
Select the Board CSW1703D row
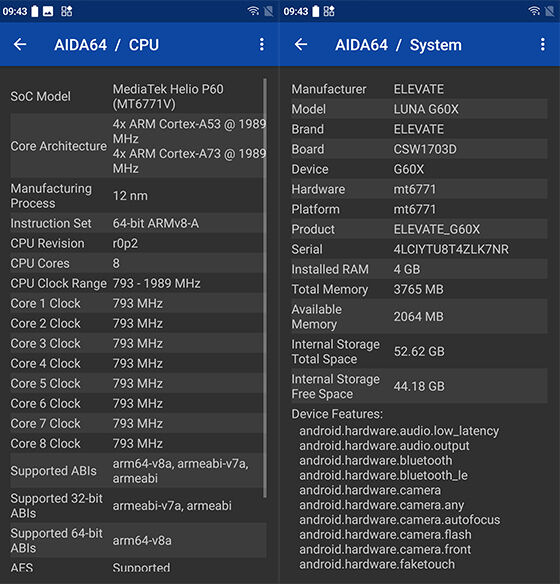pyautogui.click(x=419, y=149)
